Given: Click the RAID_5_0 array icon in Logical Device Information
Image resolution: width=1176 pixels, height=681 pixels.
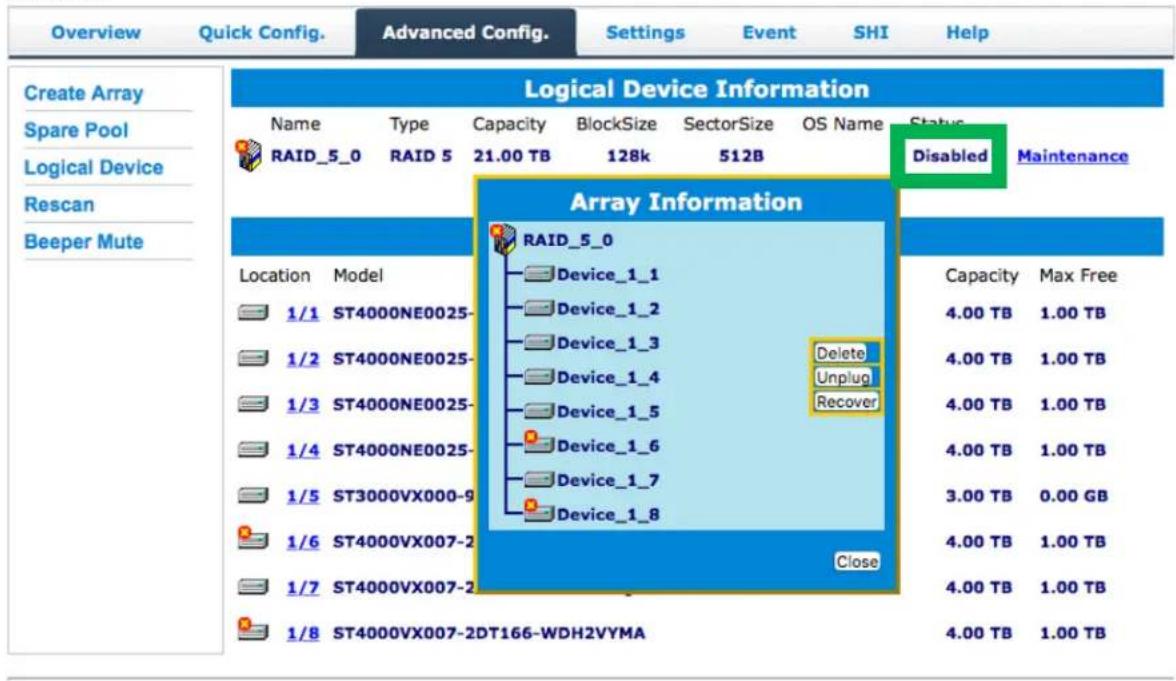Looking at the screenshot, I should point(248,155).
